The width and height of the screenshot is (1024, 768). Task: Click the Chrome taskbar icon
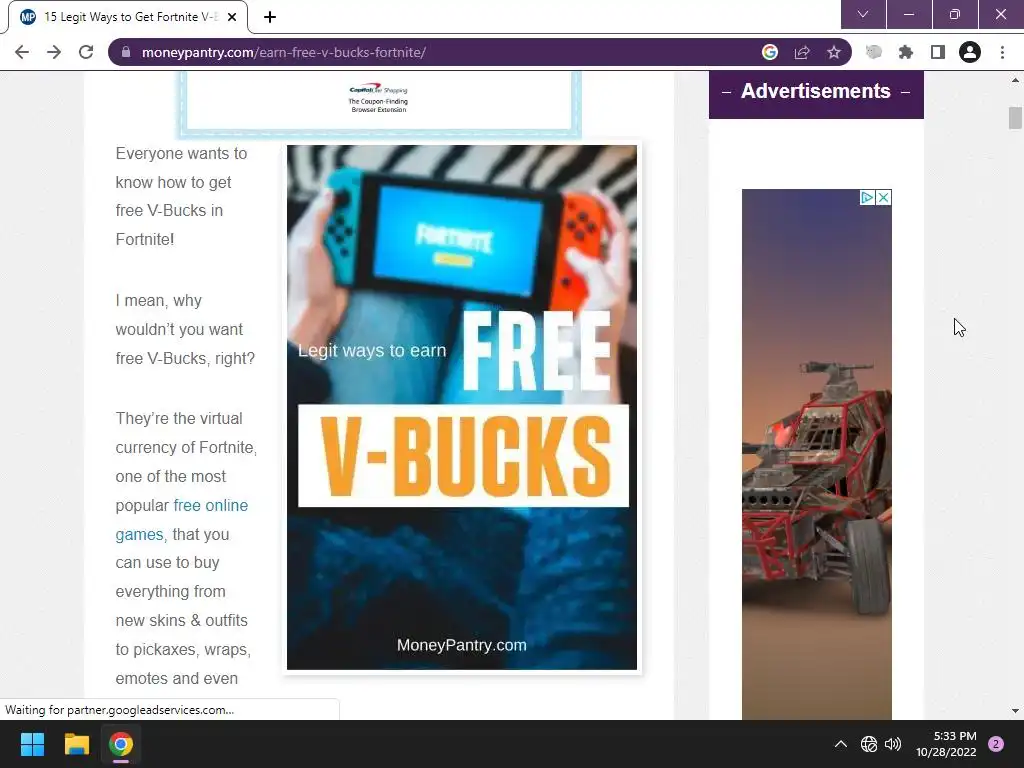(x=121, y=744)
